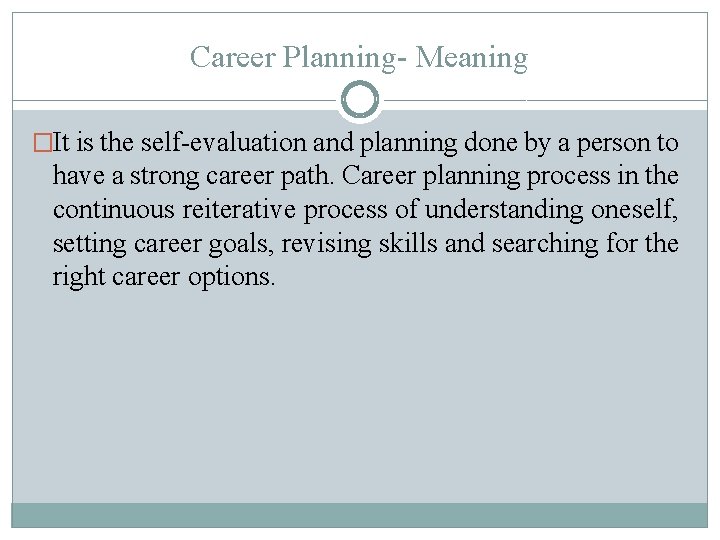Click the word 'continuous' starting the third line

[x=113, y=210]
